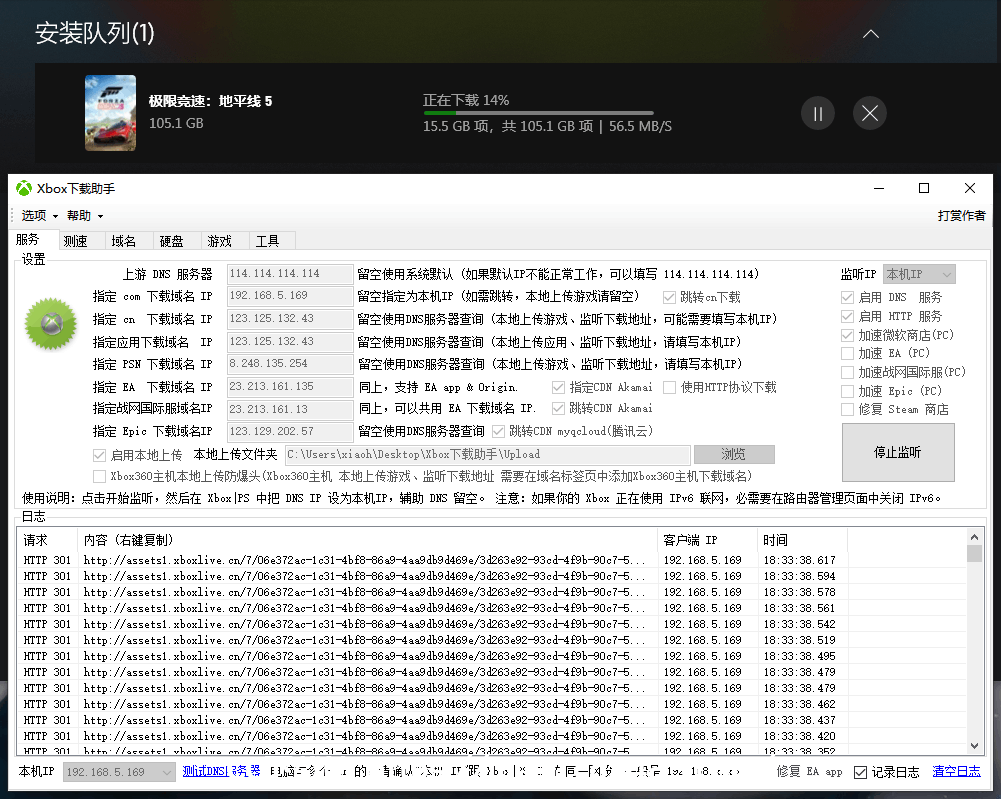The width and height of the screenshot is (1001, 799).
Task: Click the Xbox下载助手 title bar icon
Action: pos(24,188)
